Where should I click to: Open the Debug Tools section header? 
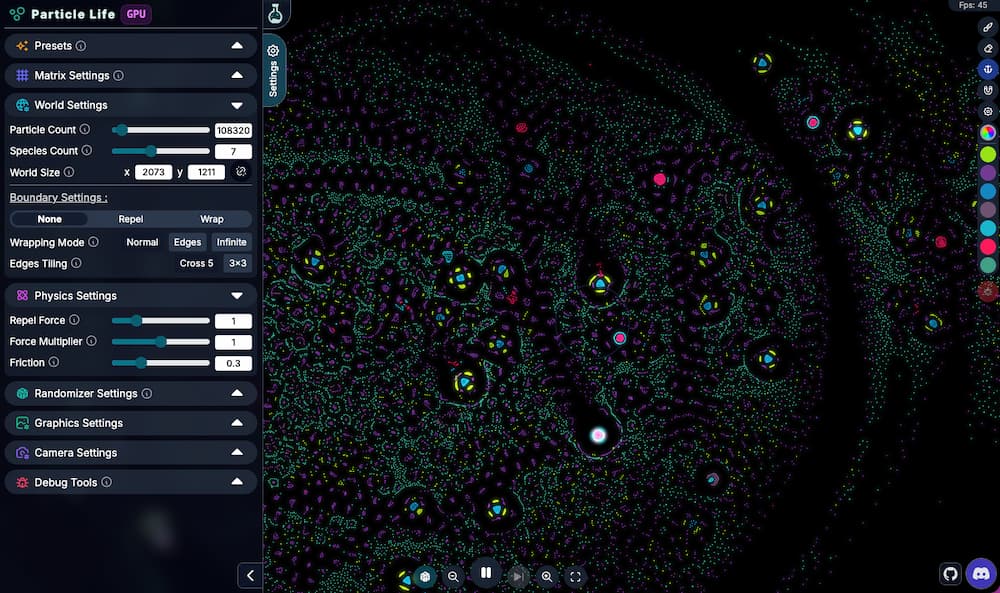pyautogui.click(x=130, y=483)
